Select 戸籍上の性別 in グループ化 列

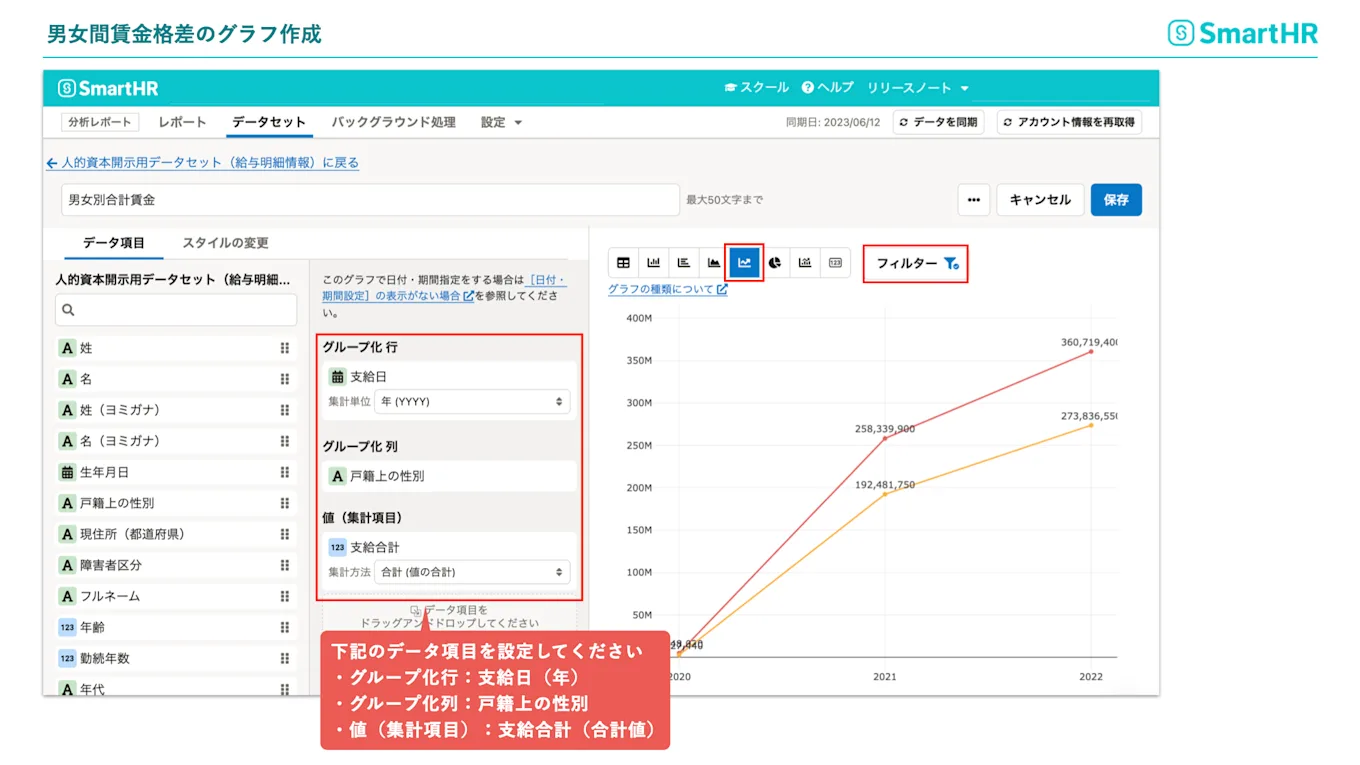pos(449,476)
